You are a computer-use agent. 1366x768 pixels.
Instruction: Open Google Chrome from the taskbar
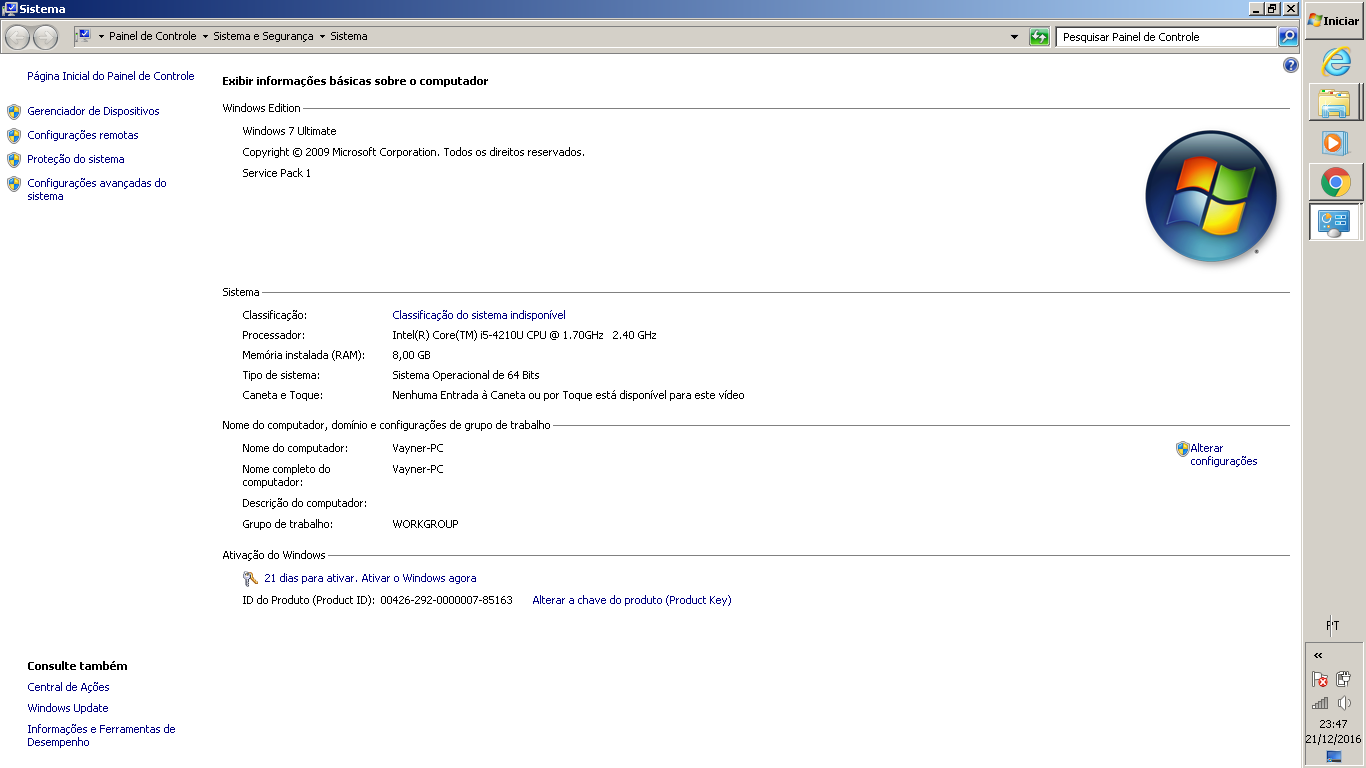[x=1335, y=182]
